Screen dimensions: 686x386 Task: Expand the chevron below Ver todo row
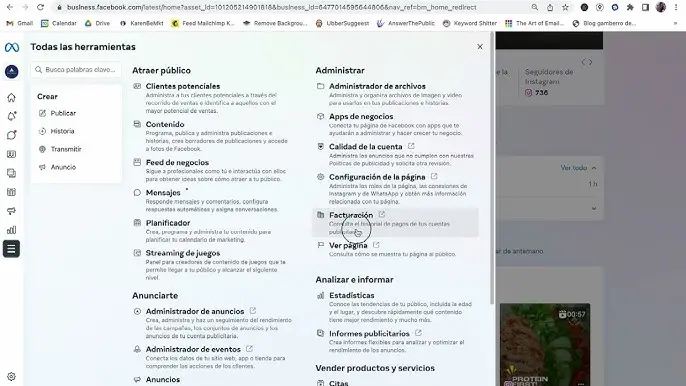594,208
